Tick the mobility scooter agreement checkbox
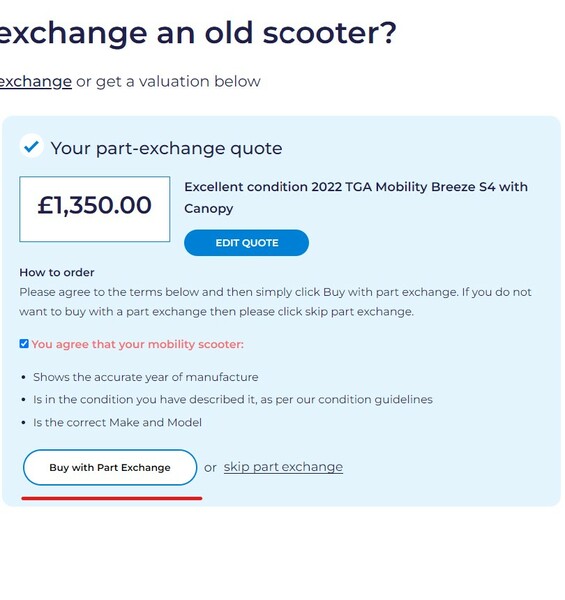The width and height of the screenshot is (565, 600). click(x=24, y=344)
